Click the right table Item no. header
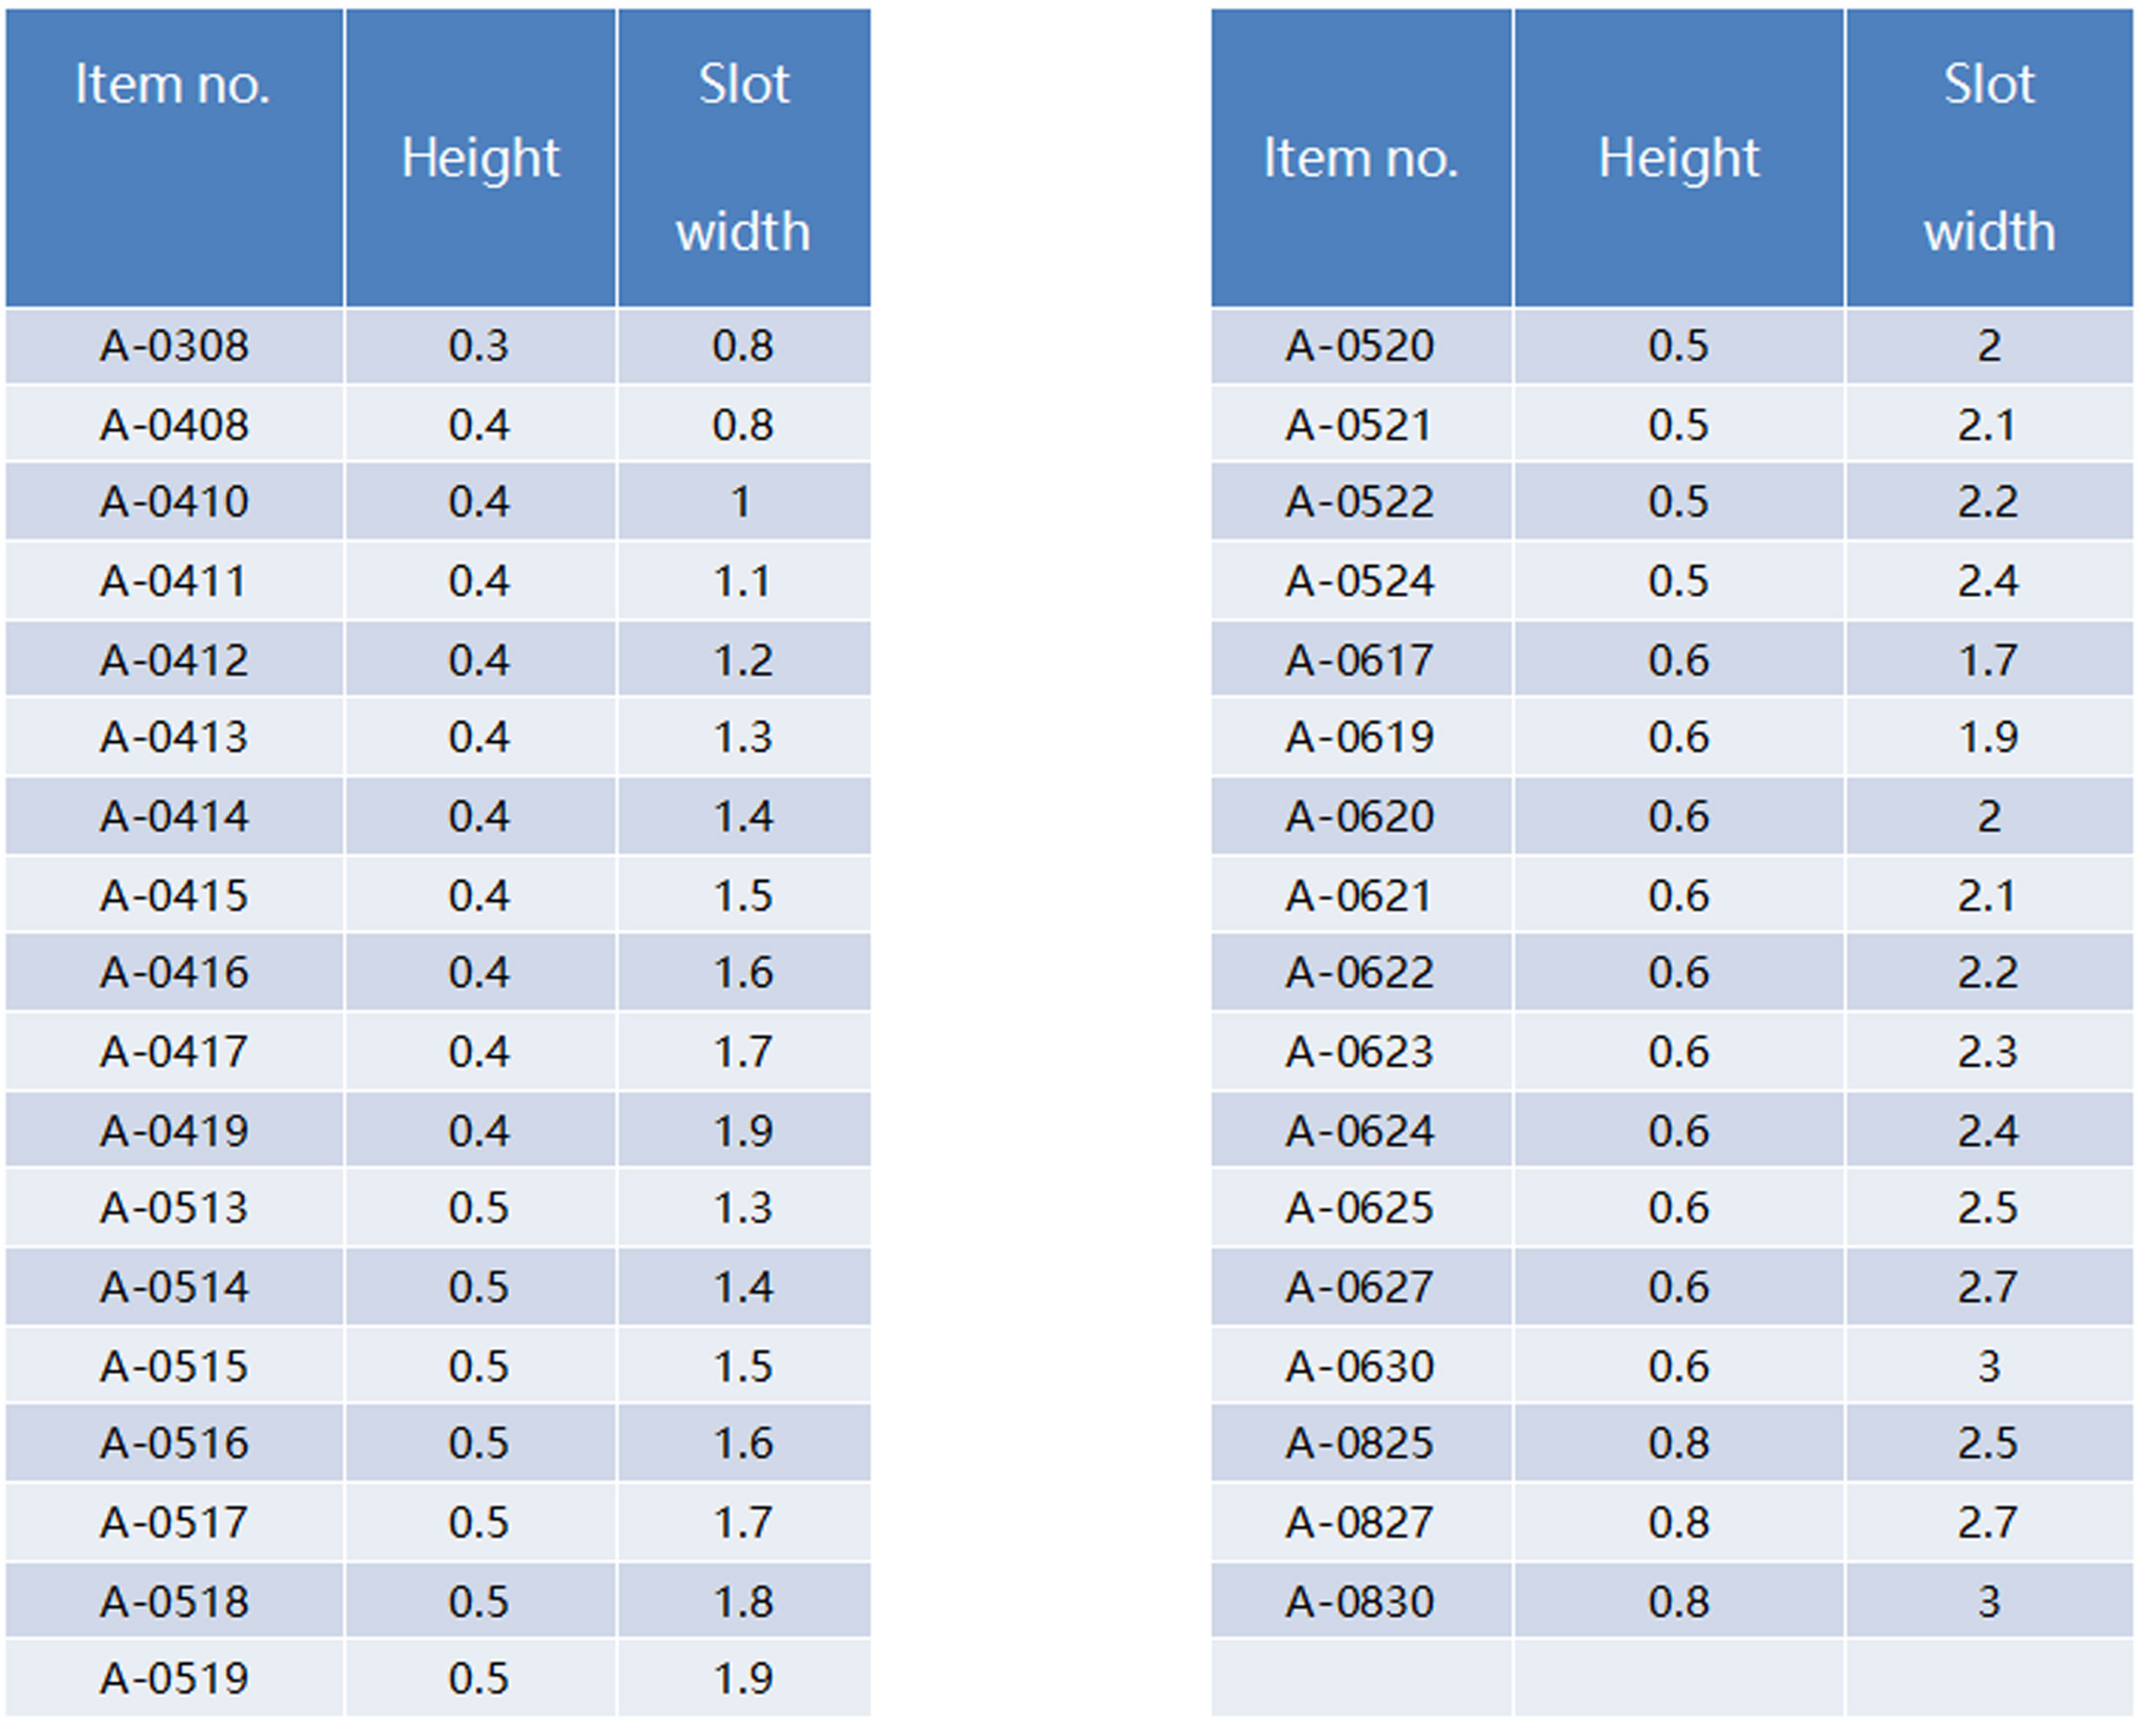Image resolution: width=2148 pixels, height=1736 pixels. pyautogui.click(x=1361, y=158)
